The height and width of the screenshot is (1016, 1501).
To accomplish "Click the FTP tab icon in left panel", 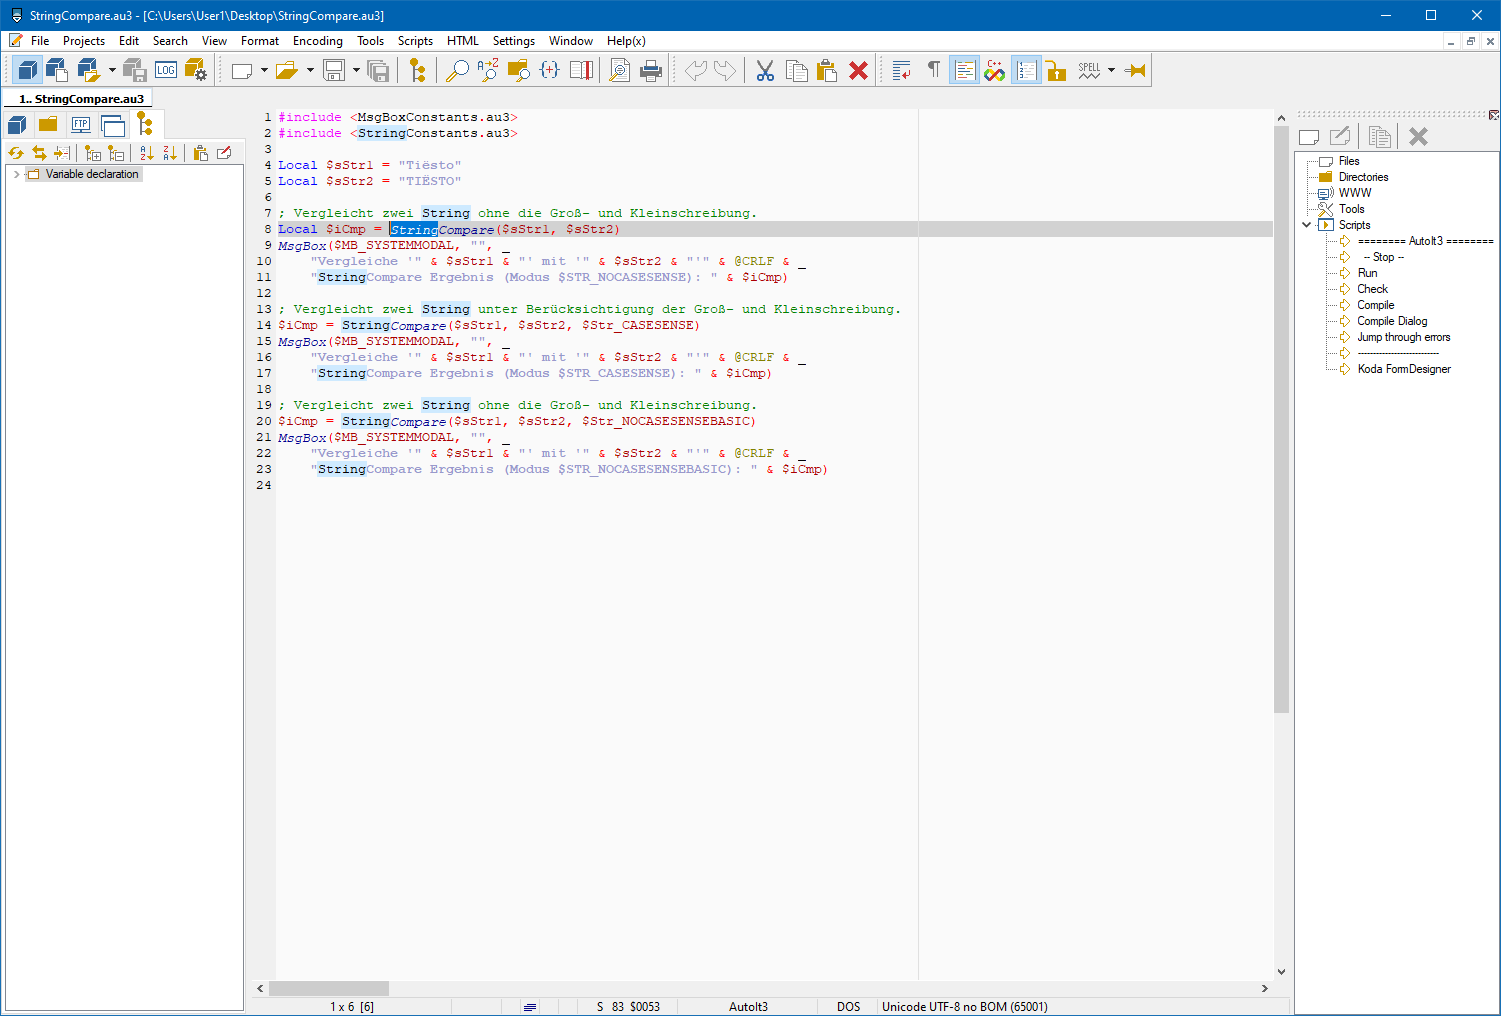I will tap(81, 125).
